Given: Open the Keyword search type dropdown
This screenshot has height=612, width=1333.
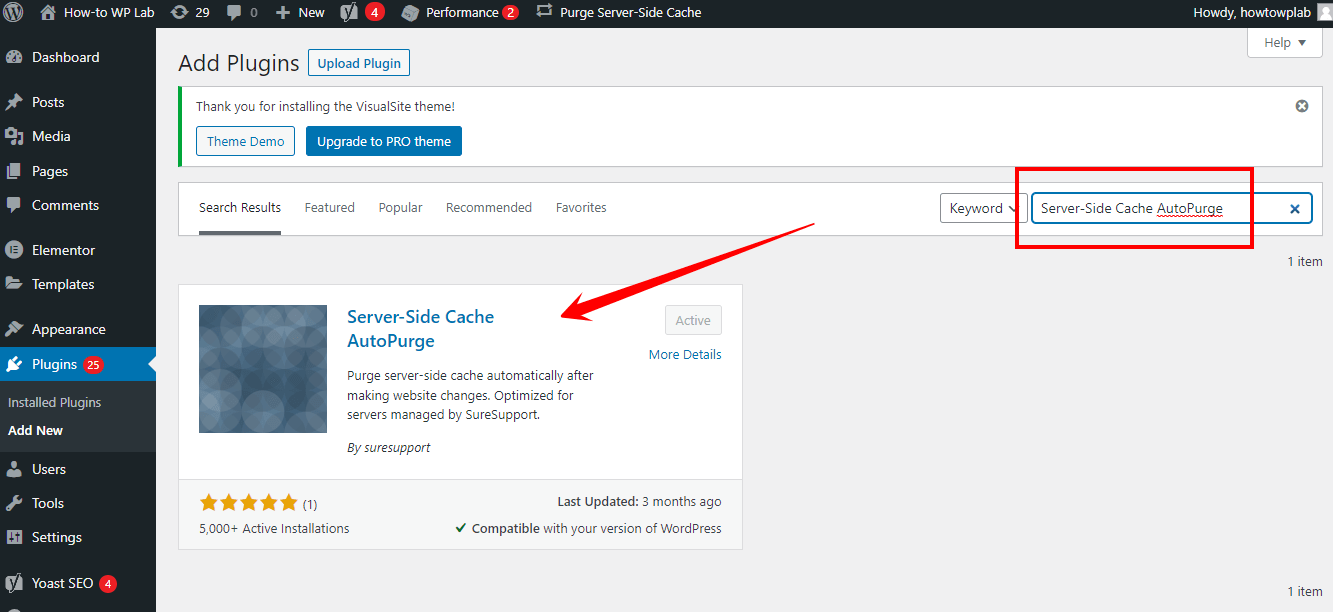Looking at the screenshot, I should click(x=983, y=208).
